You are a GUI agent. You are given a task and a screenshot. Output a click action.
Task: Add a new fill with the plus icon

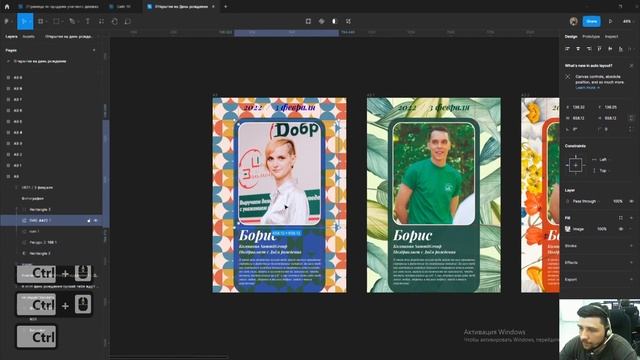[631, 218]
